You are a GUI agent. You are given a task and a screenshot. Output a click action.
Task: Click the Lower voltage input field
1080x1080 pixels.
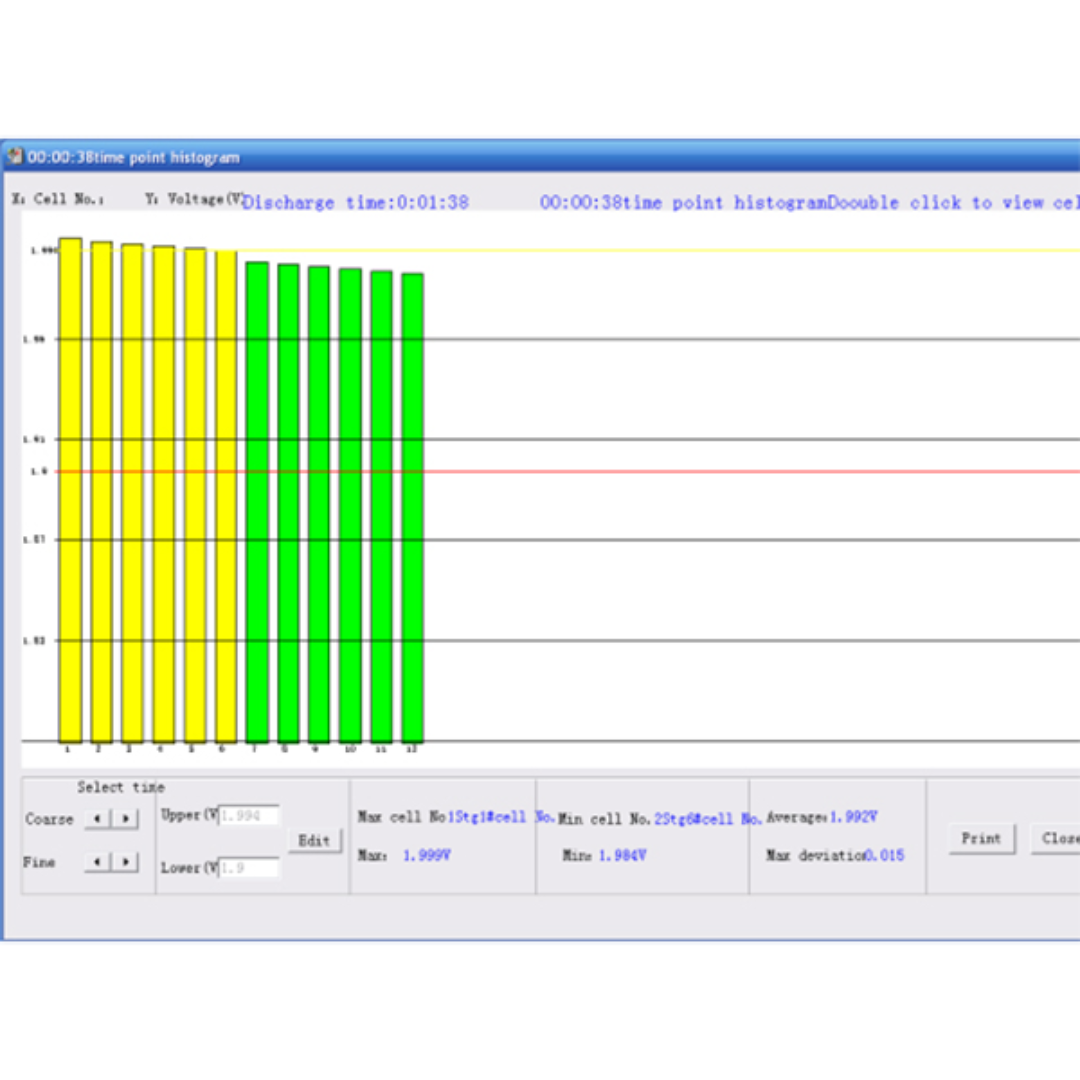point(249,868)
